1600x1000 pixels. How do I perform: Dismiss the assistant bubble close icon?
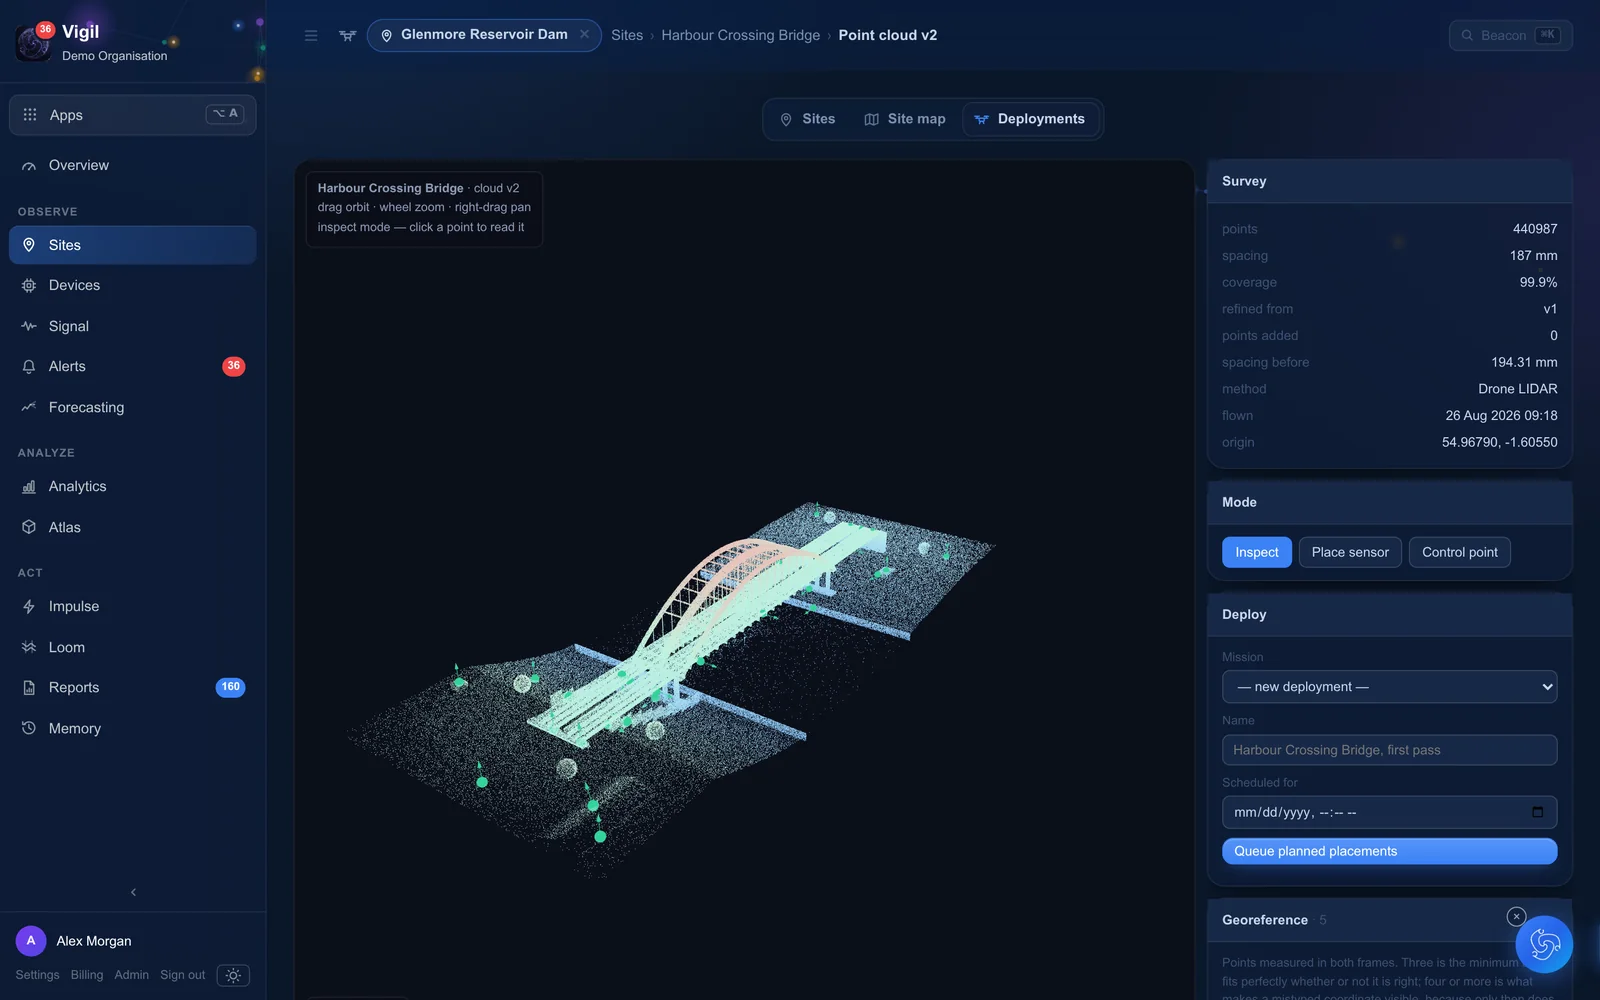pyautogui.click(x=1516, y=916)
